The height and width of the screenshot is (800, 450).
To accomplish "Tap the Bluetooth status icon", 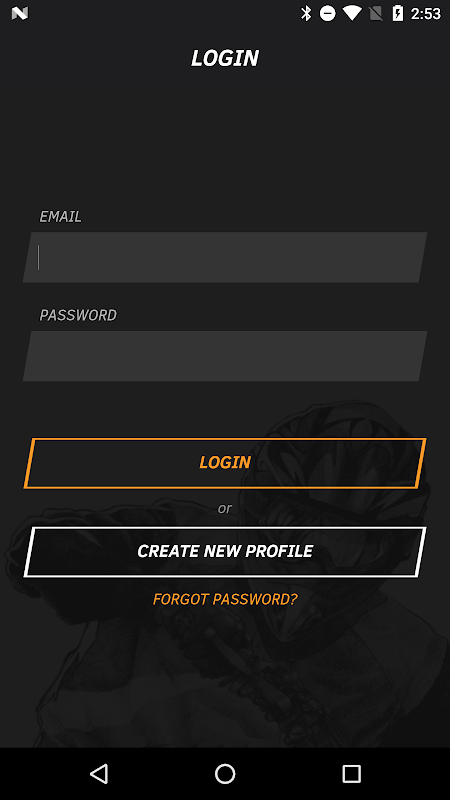I will [x=306, y=13].
